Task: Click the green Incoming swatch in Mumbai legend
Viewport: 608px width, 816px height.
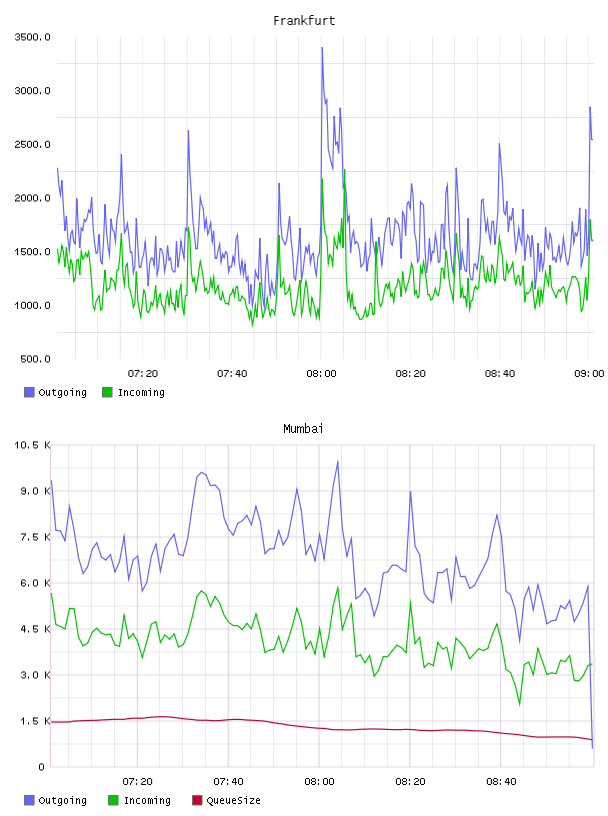Action: (113, 800)
